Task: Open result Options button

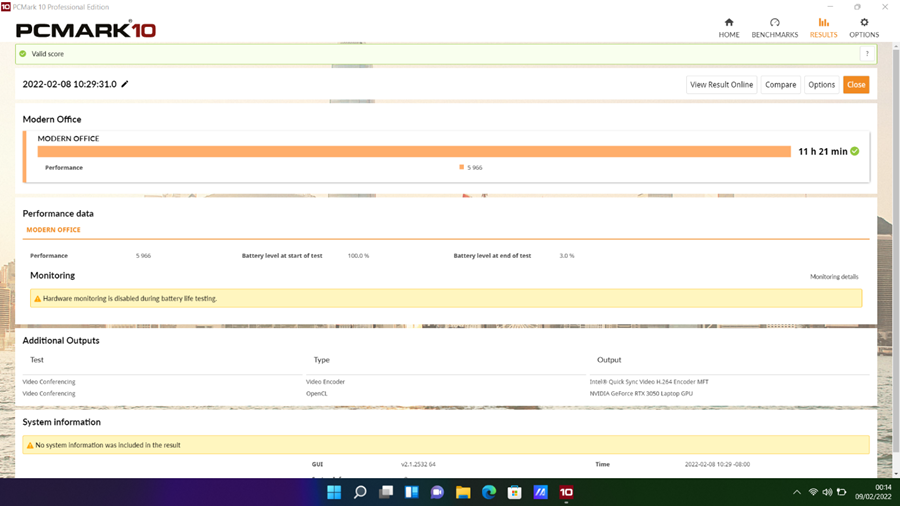Action: tap(821, 85)
